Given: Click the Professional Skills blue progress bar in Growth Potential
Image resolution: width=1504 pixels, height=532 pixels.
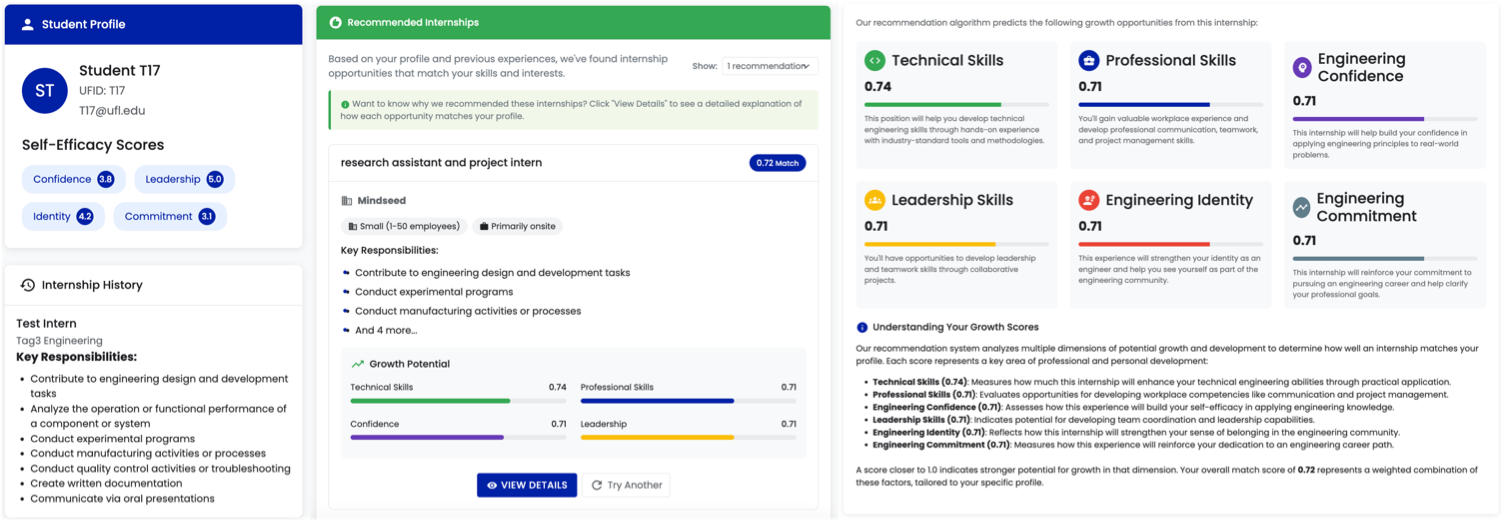Looking at the screenshot, I should click(688, 401).
